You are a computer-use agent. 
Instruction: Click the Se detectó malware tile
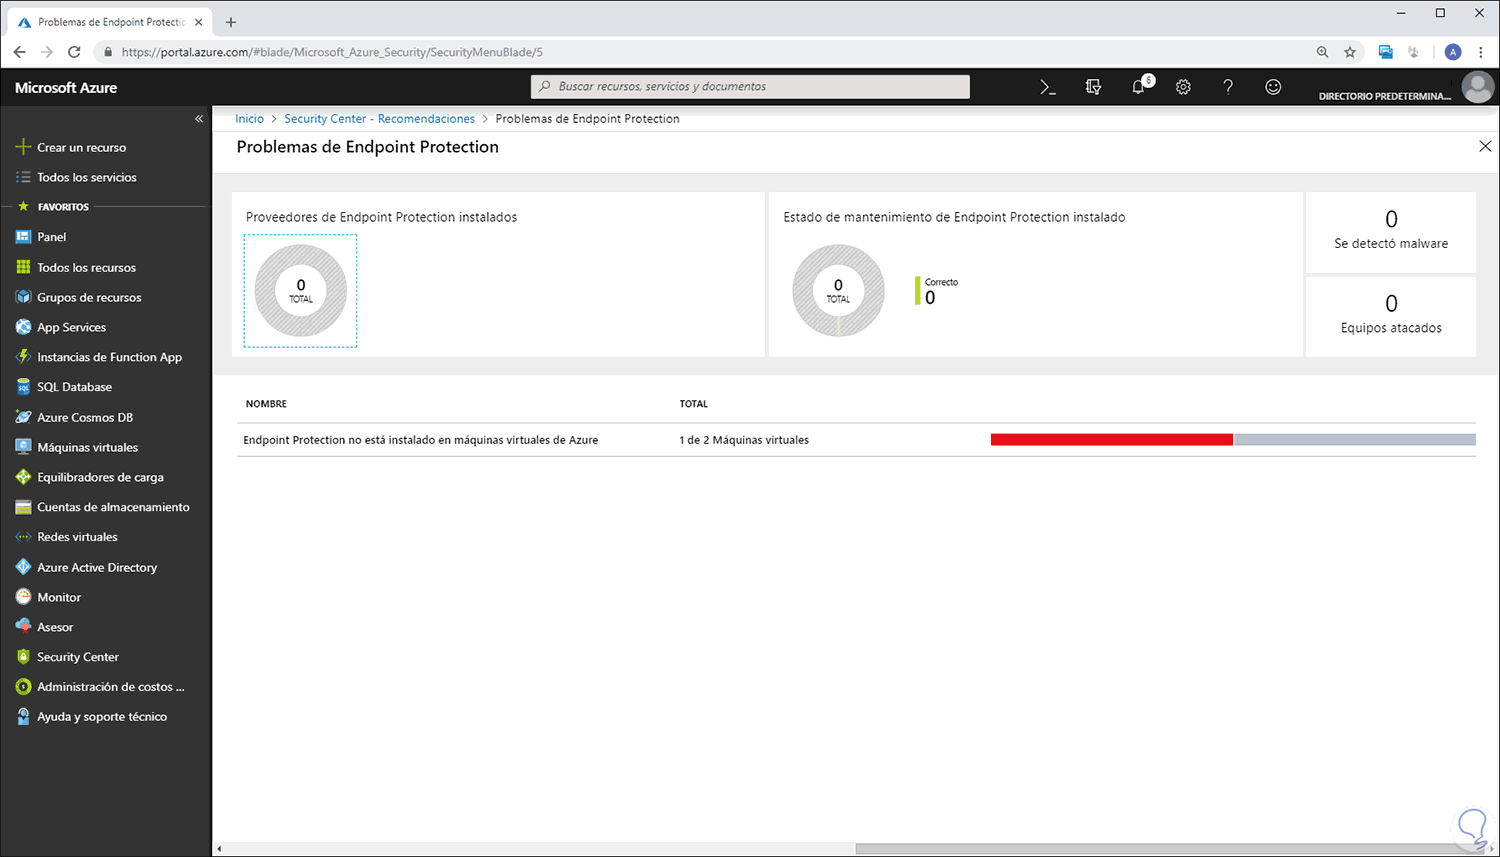click(x=1391, y=232)
